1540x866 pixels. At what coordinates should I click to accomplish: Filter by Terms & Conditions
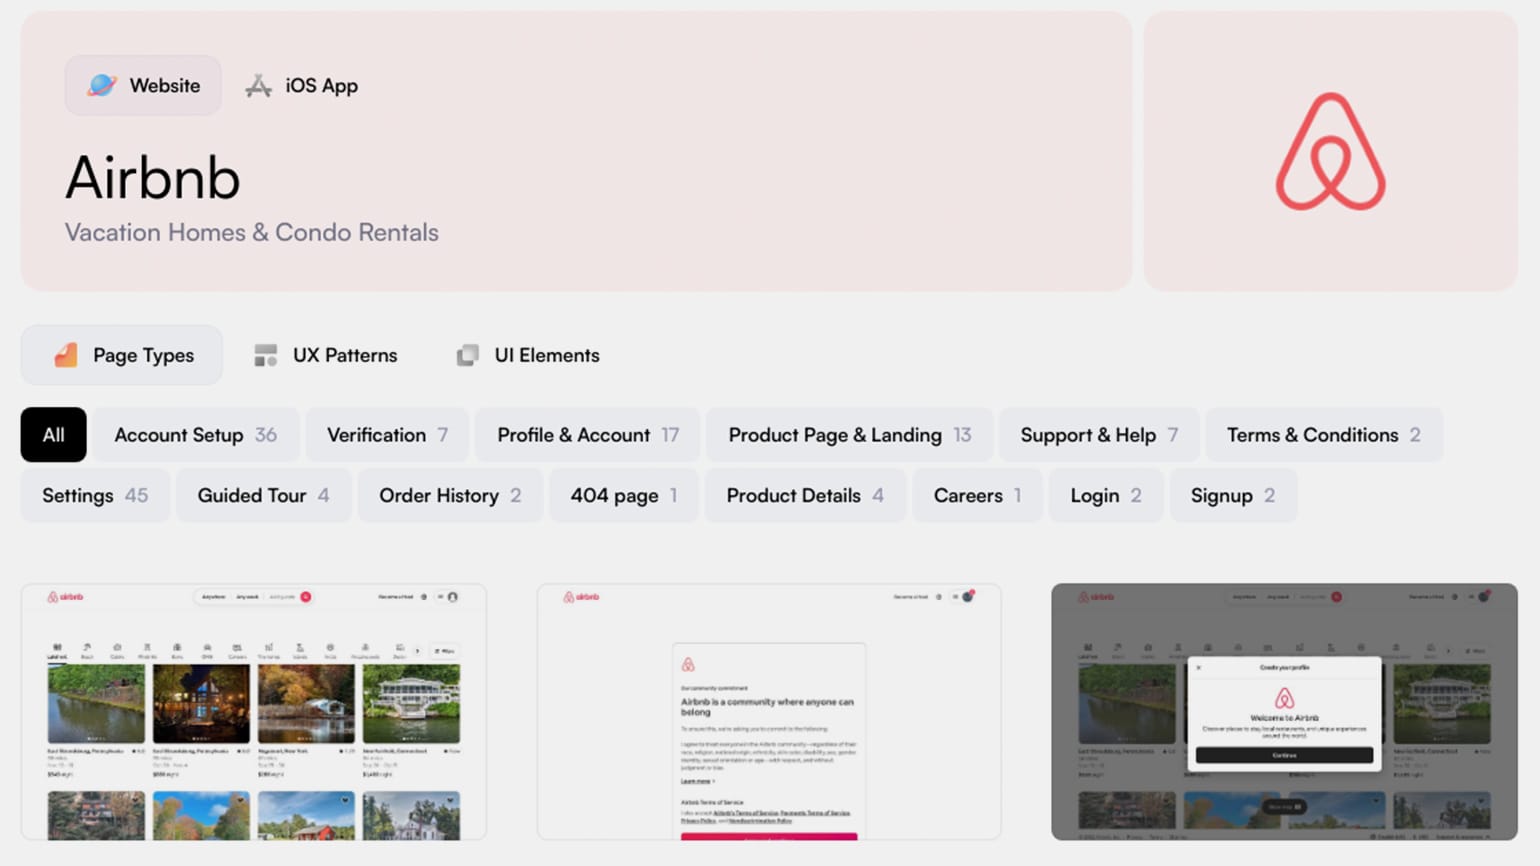[x=1324, y=434]
